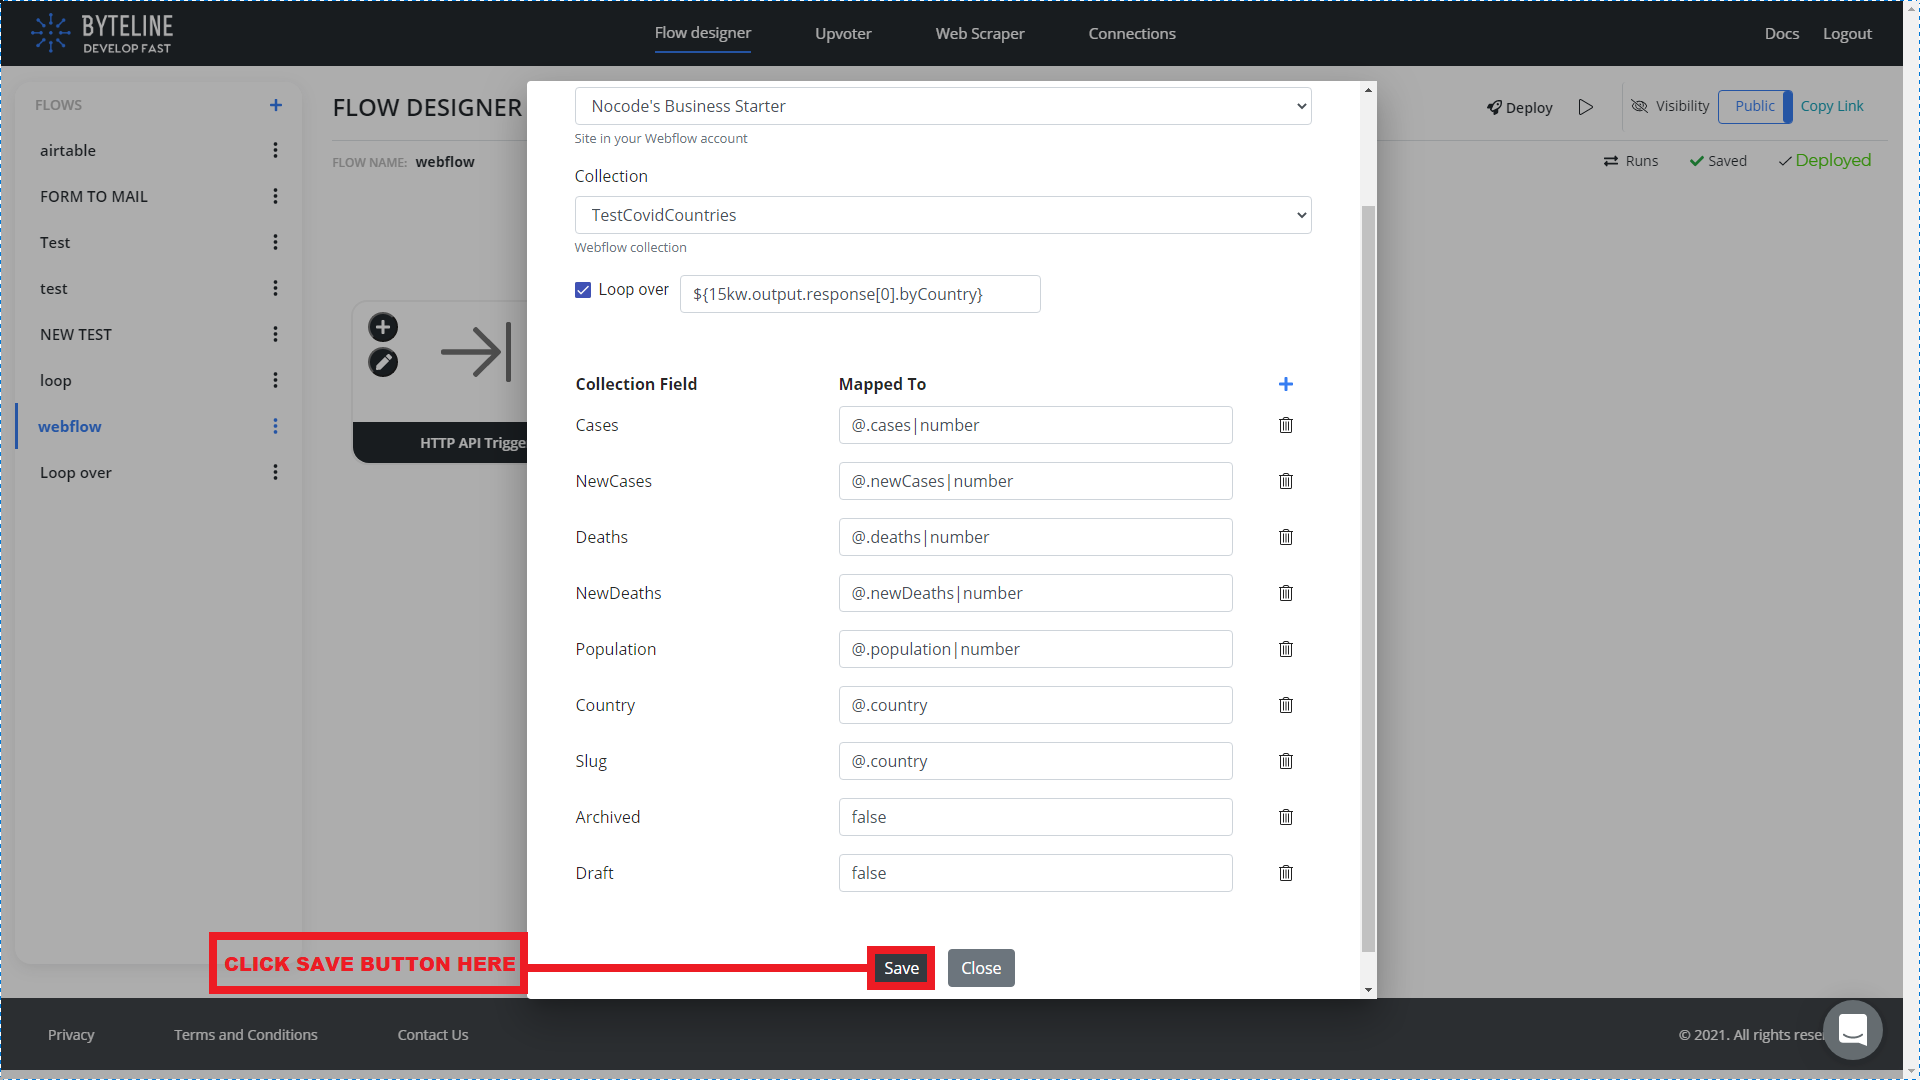Delete the Slug field mapping

tap(1286, 761)
